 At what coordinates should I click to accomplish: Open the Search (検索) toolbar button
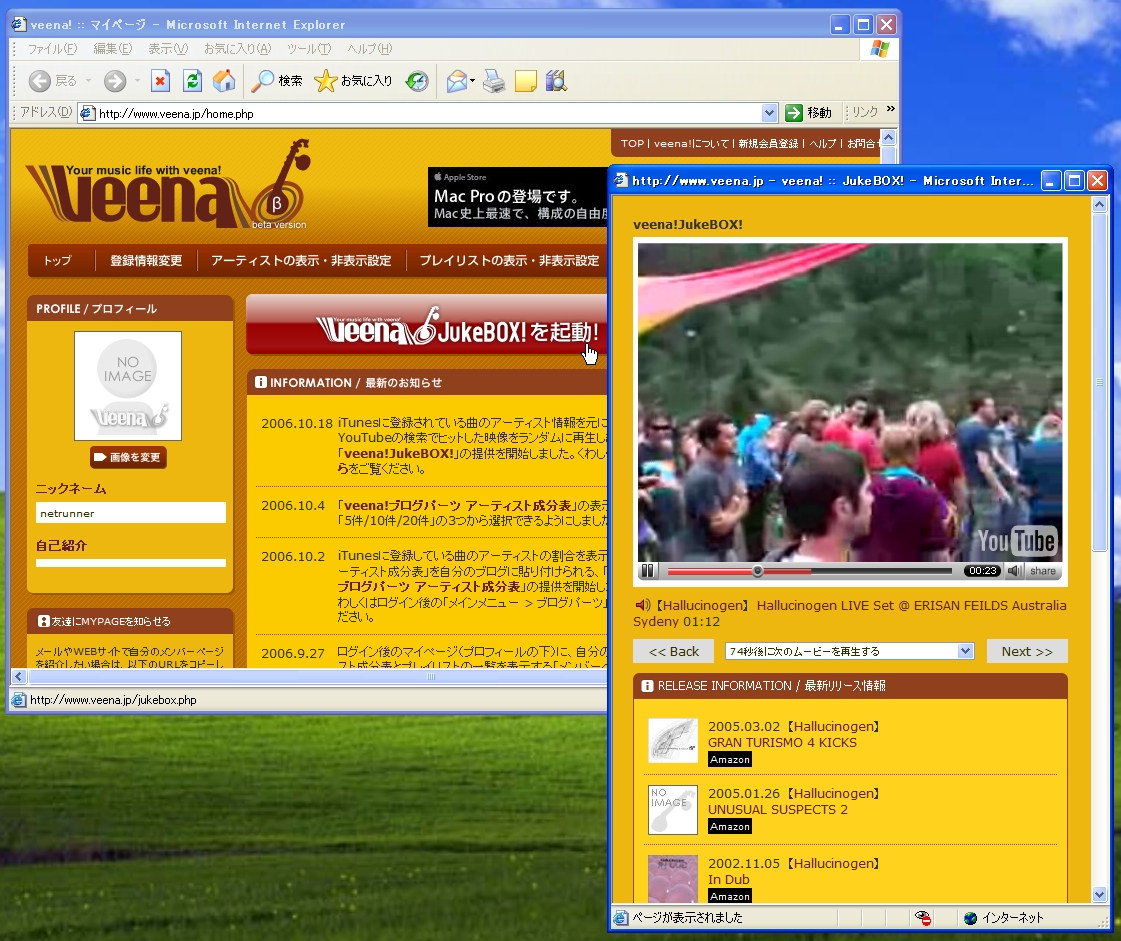tap(277, 81)
